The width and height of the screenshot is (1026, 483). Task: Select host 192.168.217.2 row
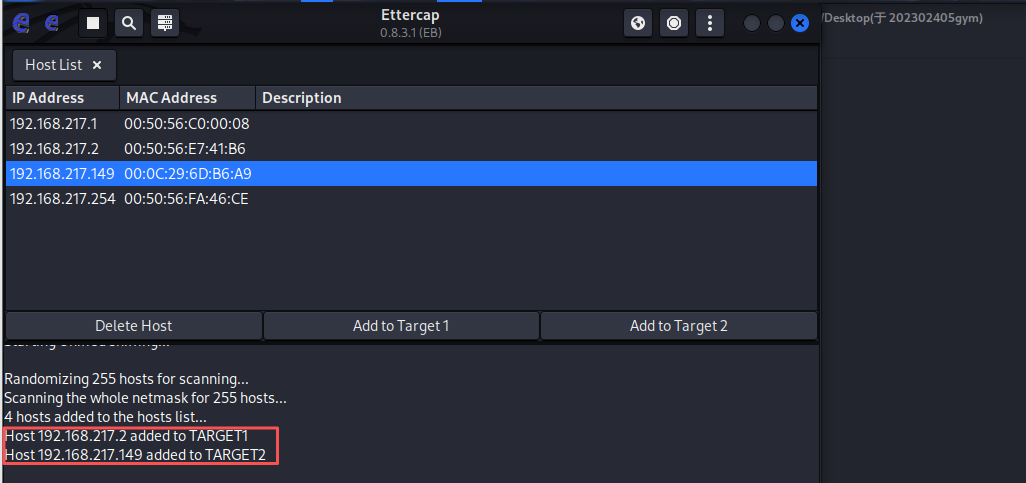click(x=411, y=149)
